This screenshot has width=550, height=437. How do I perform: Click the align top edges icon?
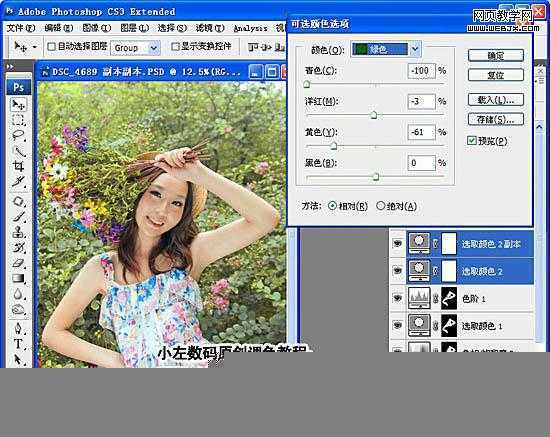253,47
